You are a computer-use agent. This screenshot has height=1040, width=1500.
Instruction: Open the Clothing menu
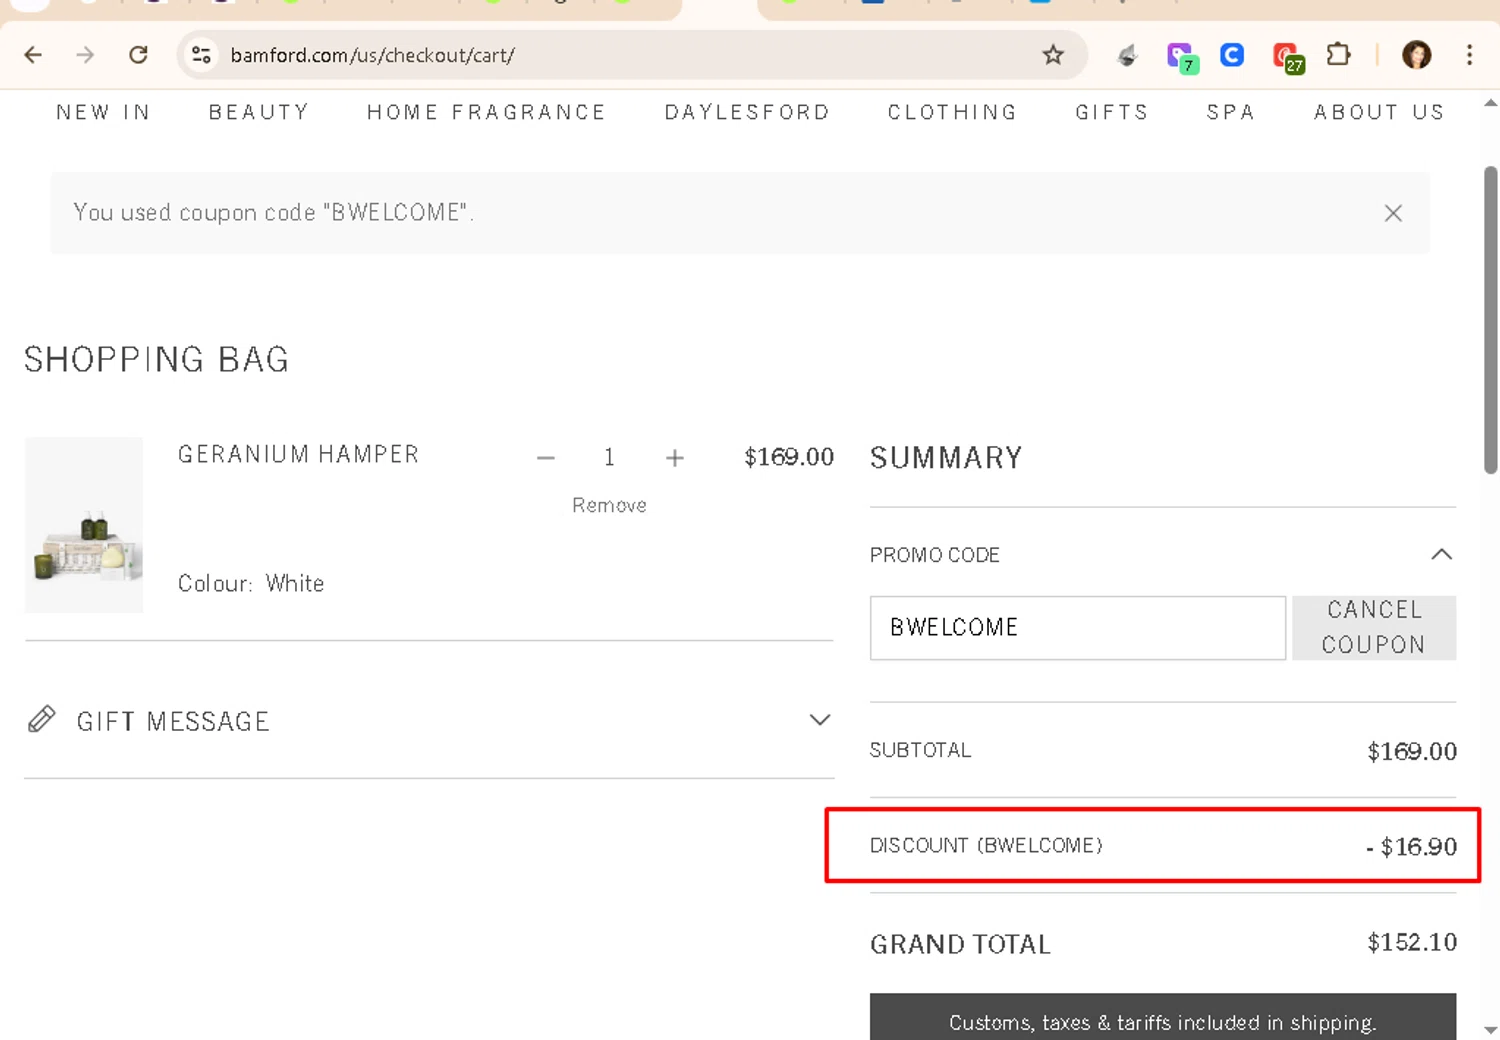point(952,112)
